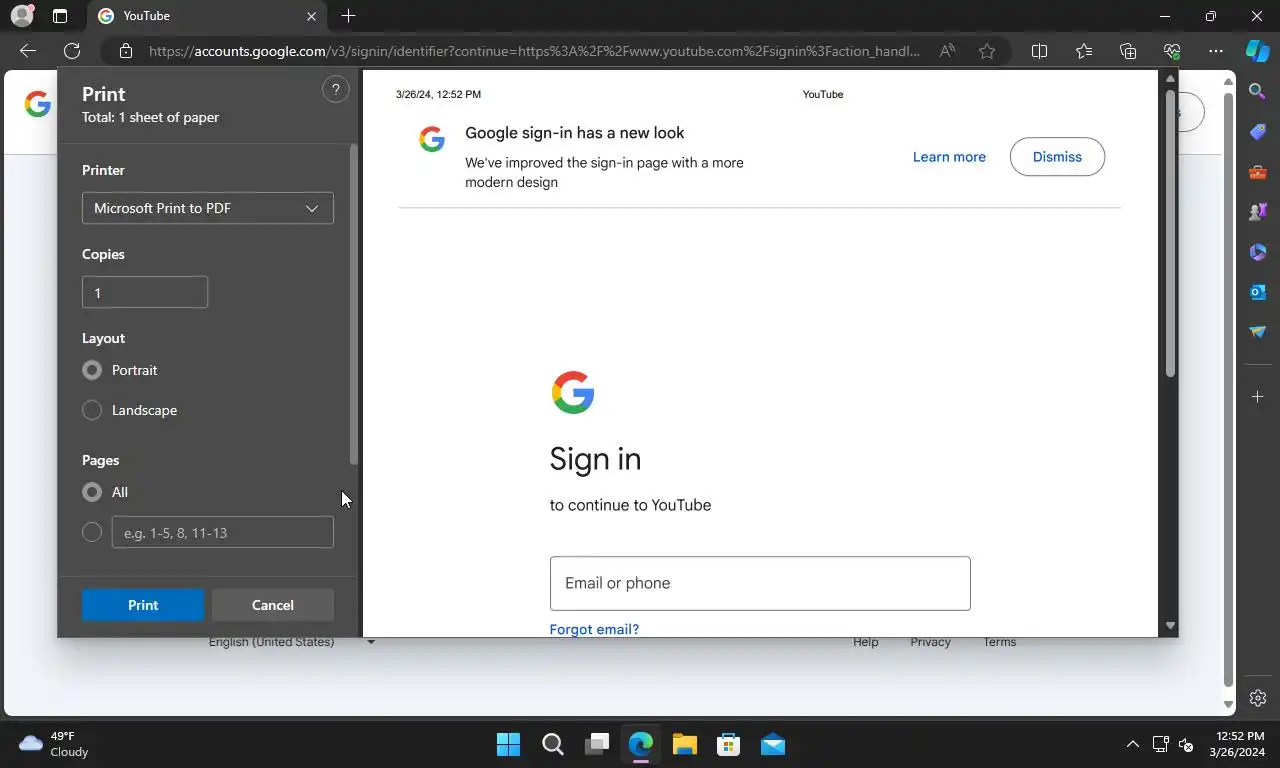Open the sidebar Shopping tag icon
Image resolution: width=1280 pixels, height=768 pixels.
click(x=1258, y=132)
